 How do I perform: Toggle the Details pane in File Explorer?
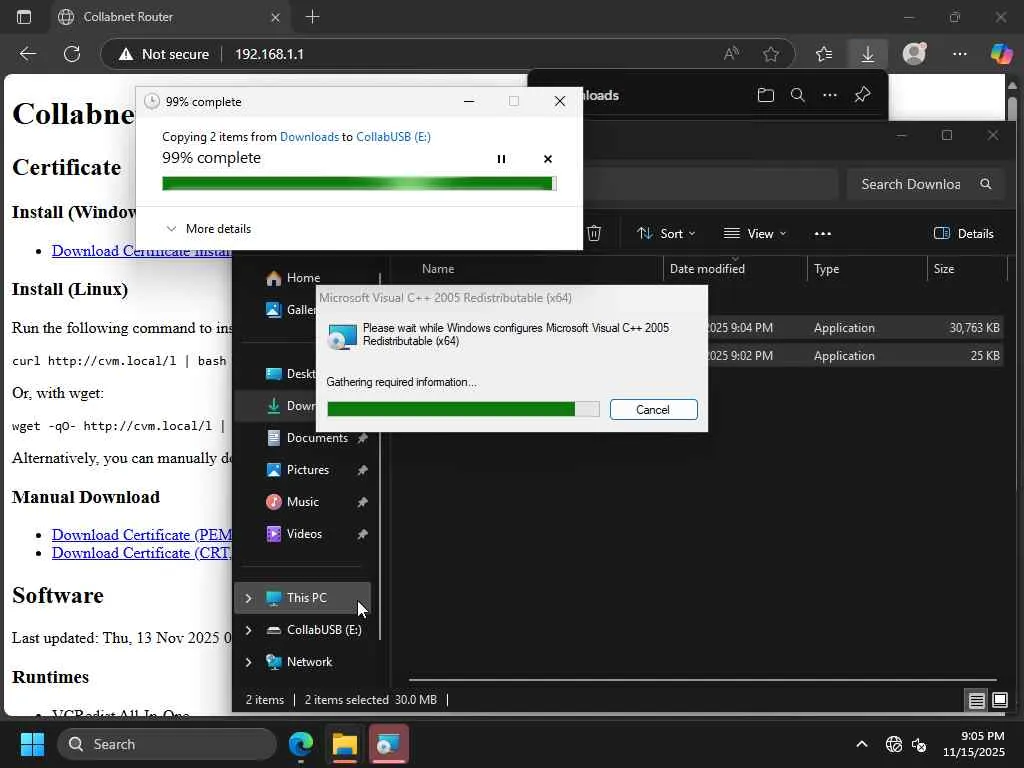coord(964,233)
